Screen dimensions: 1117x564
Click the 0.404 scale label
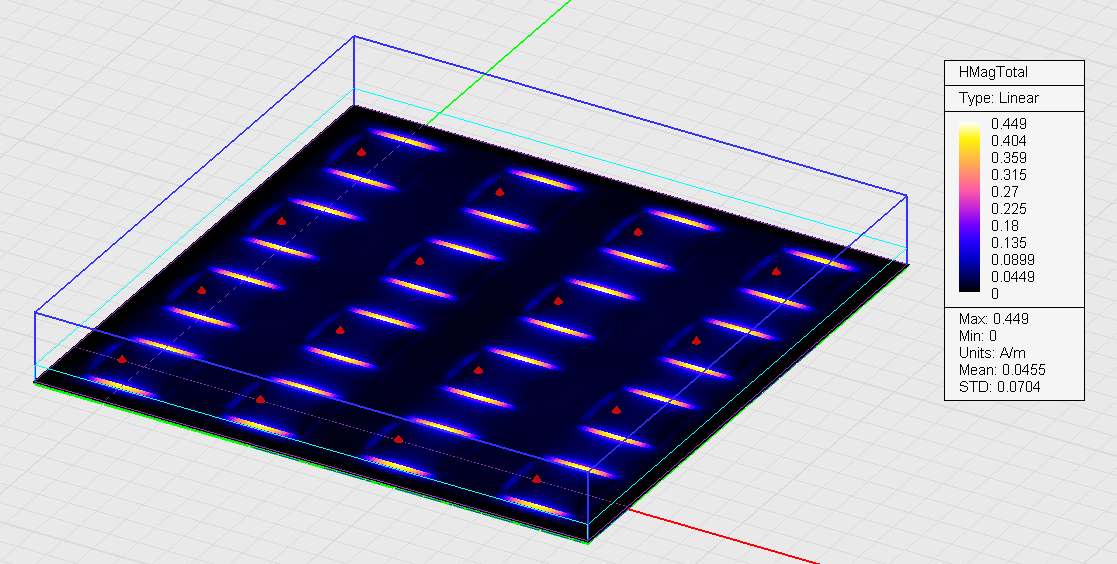[1009, 141]
